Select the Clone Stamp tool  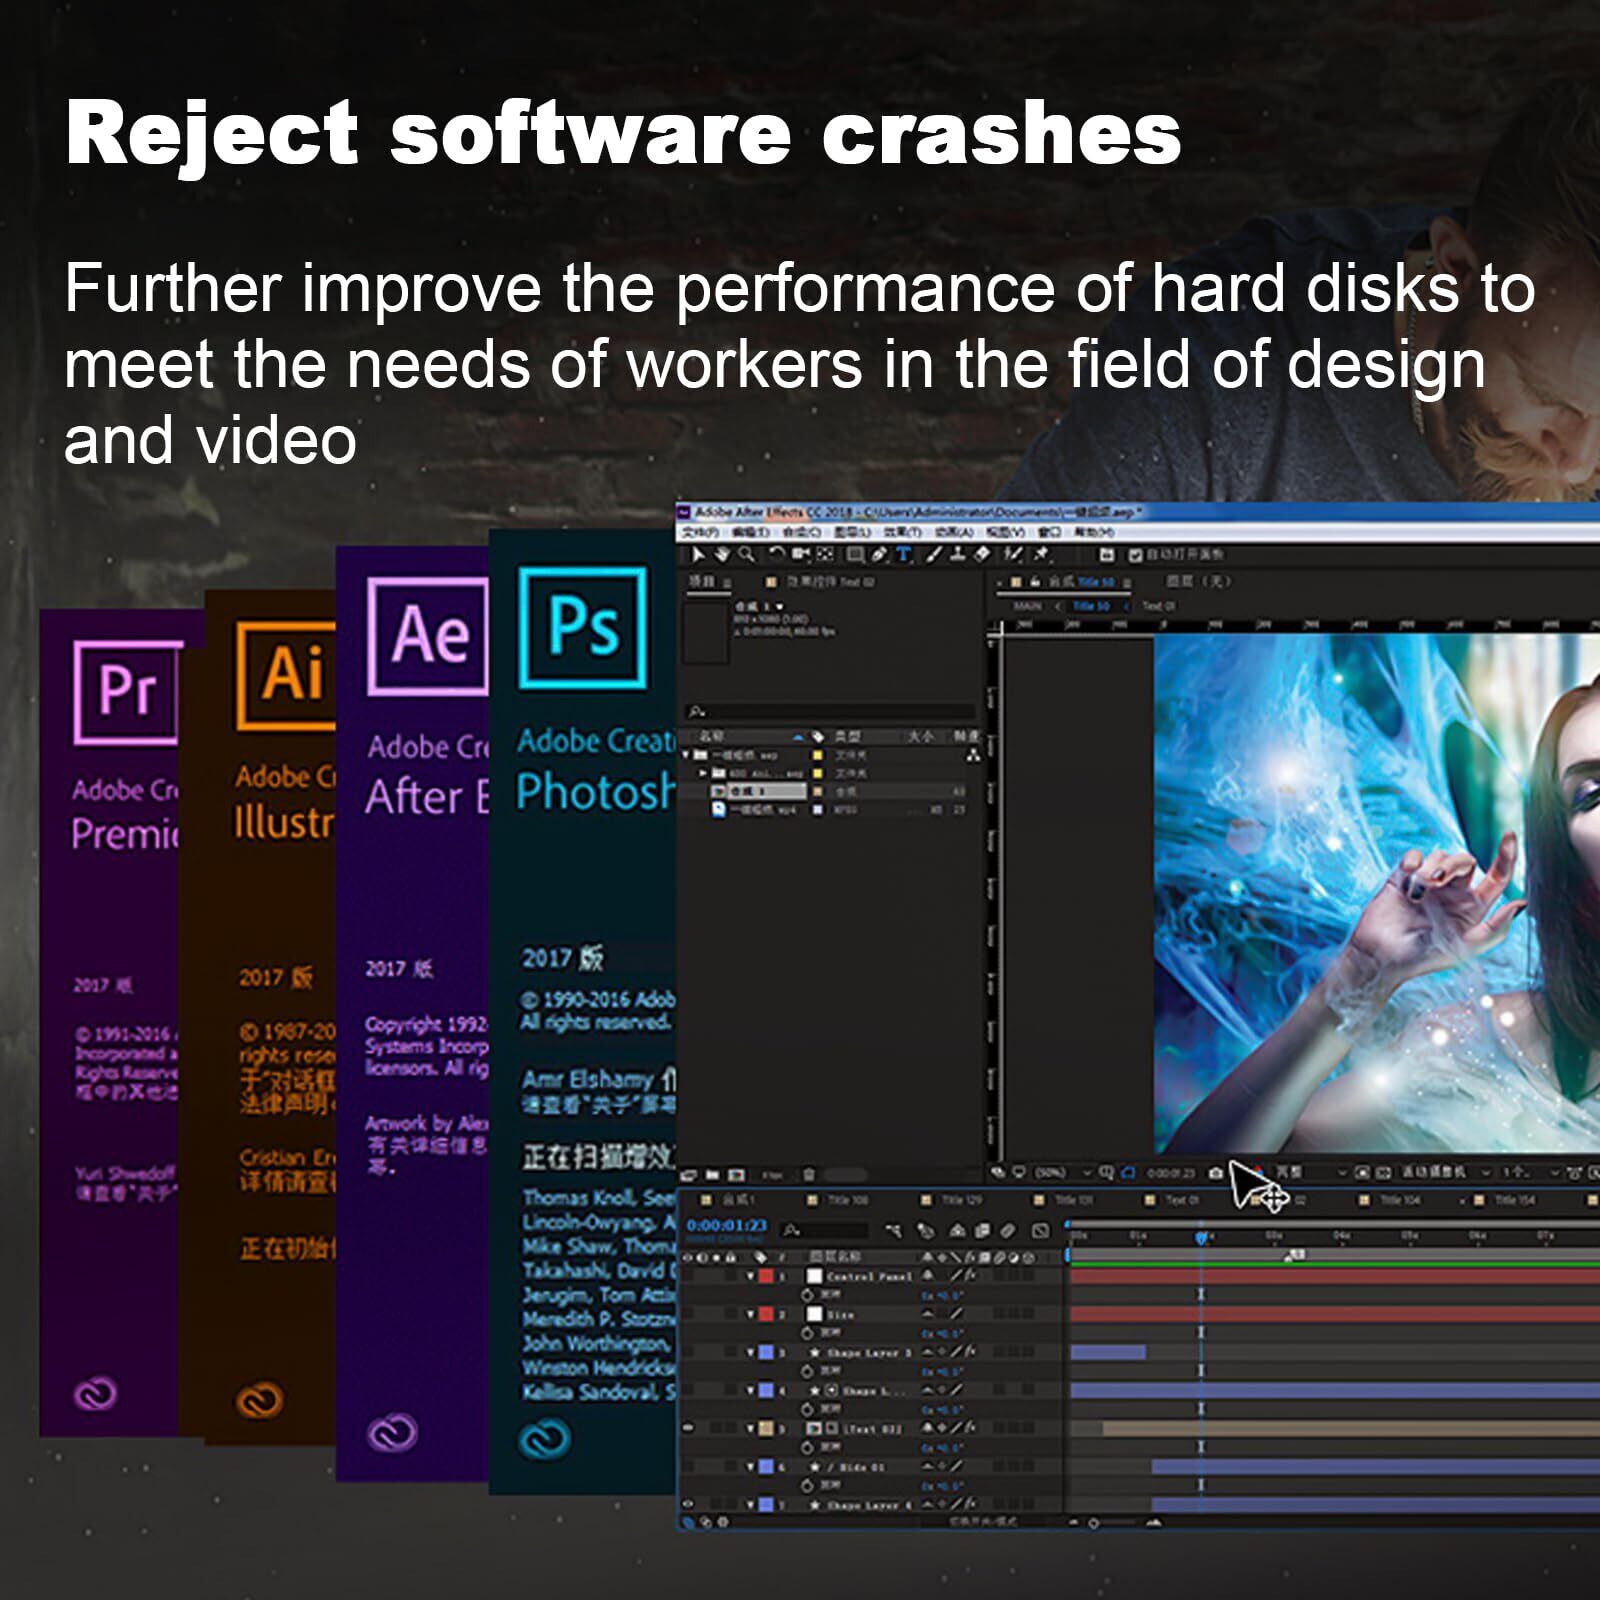[x=958, y=555]
